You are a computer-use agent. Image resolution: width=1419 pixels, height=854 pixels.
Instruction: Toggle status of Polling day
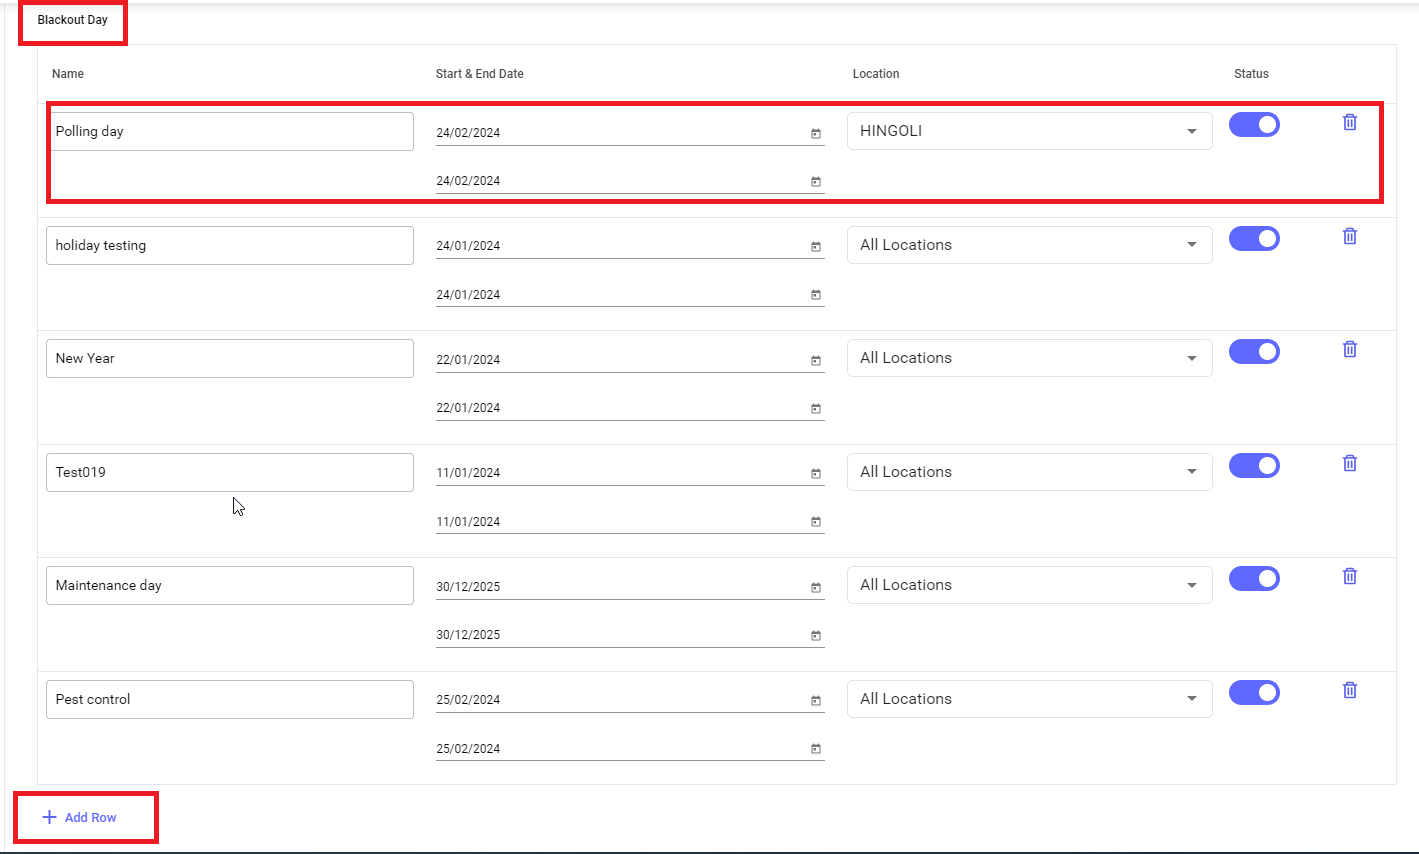tap(1254, 124)
